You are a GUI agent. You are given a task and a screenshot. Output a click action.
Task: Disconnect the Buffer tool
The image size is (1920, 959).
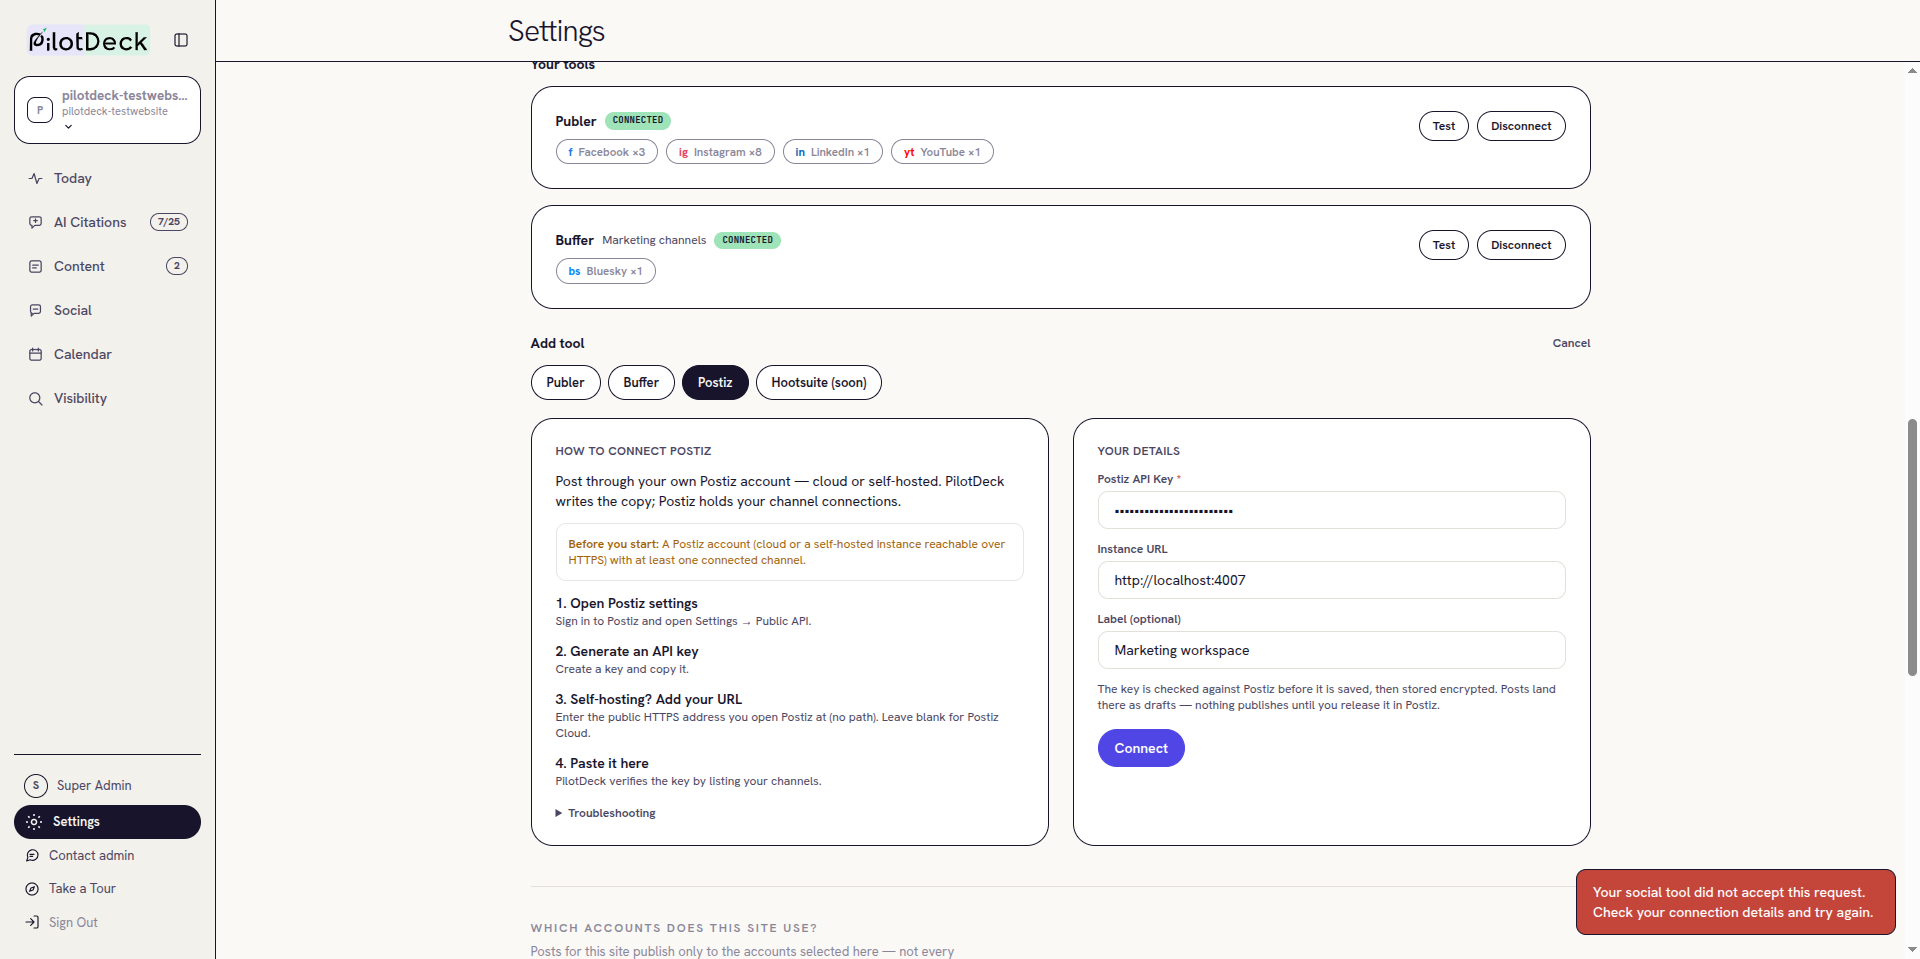pos(1521,245)
